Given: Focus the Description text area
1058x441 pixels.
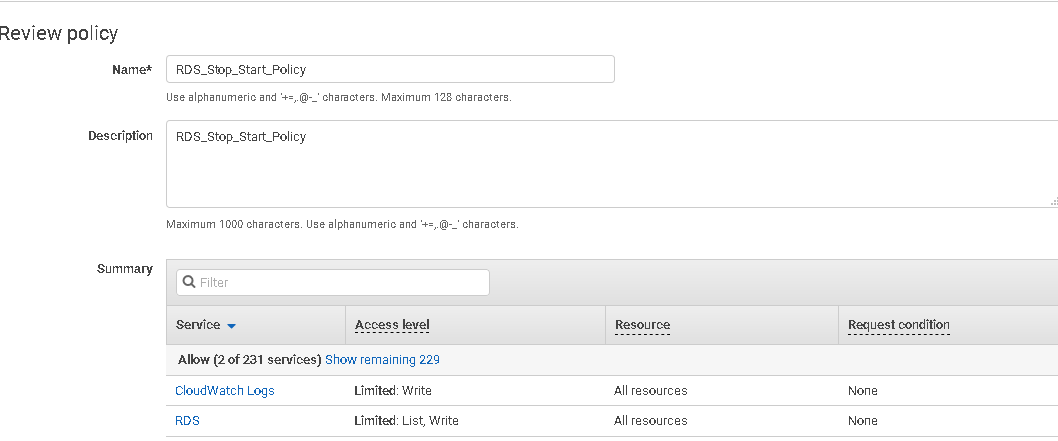Looking at the screenshot, I should [x=610, y=163].
